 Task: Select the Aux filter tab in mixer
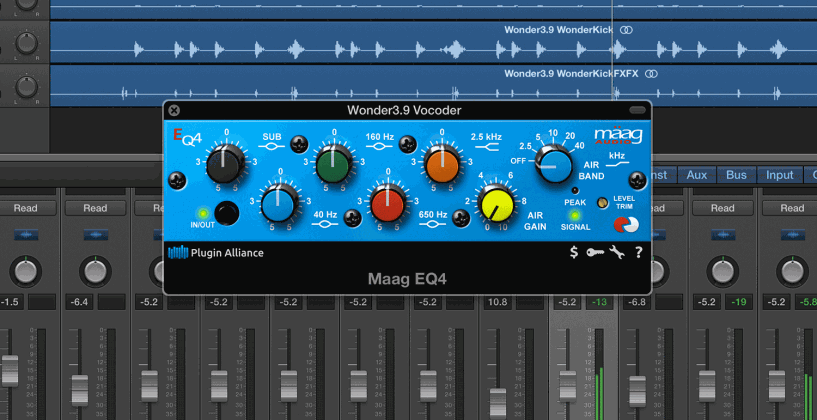[x=697, y=175]
